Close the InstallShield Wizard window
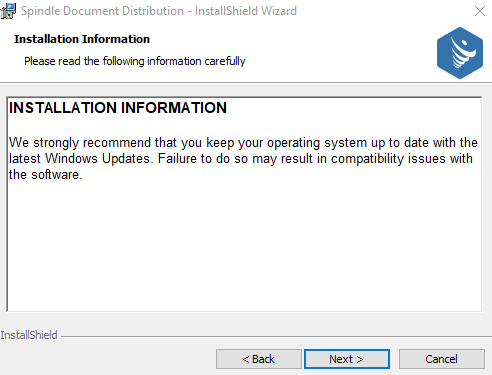The image size is (492, 375). [480, 11]
